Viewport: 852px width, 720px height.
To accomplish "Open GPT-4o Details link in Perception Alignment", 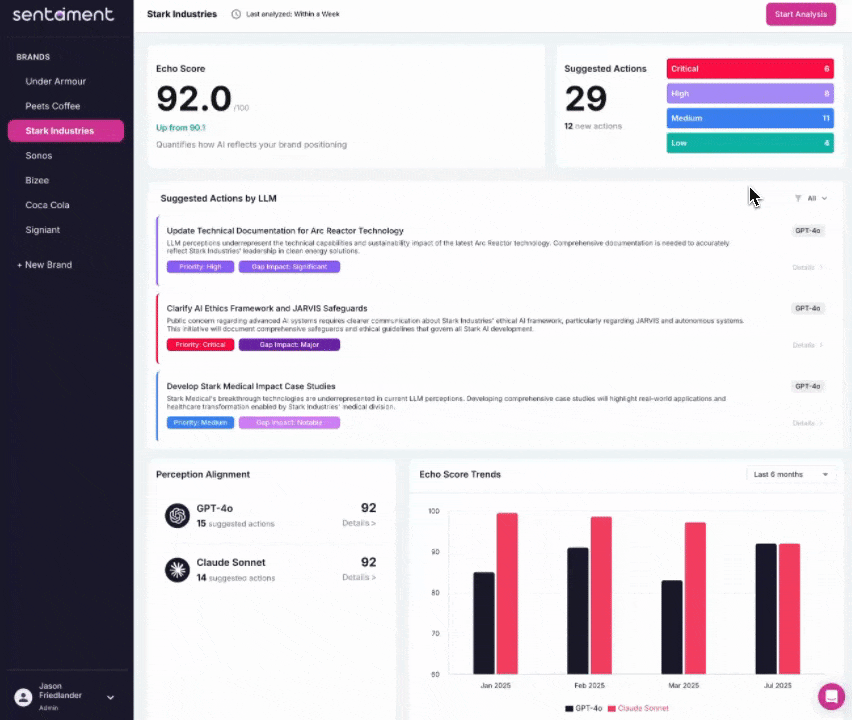I will (359, 523).
